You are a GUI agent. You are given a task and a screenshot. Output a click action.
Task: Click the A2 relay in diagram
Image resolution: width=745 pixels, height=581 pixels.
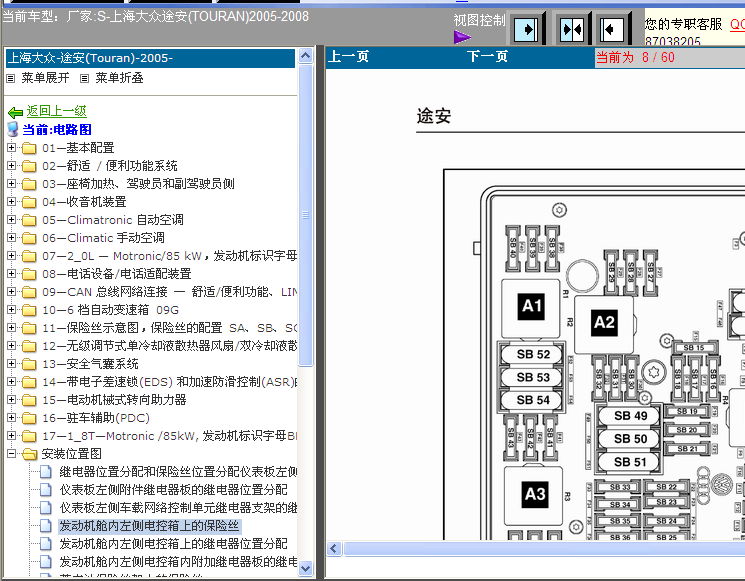coord(604,323)
